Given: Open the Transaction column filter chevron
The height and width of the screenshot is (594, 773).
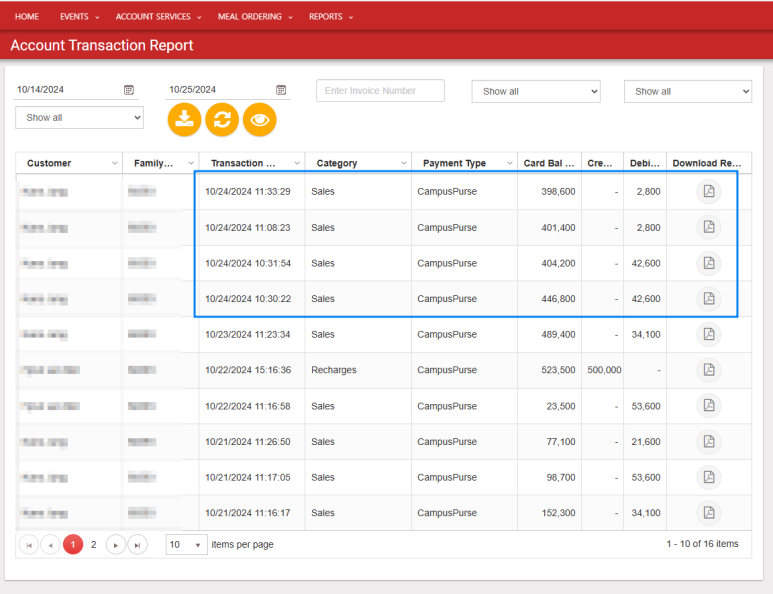Looking at the screenshot, I should 297,163.
